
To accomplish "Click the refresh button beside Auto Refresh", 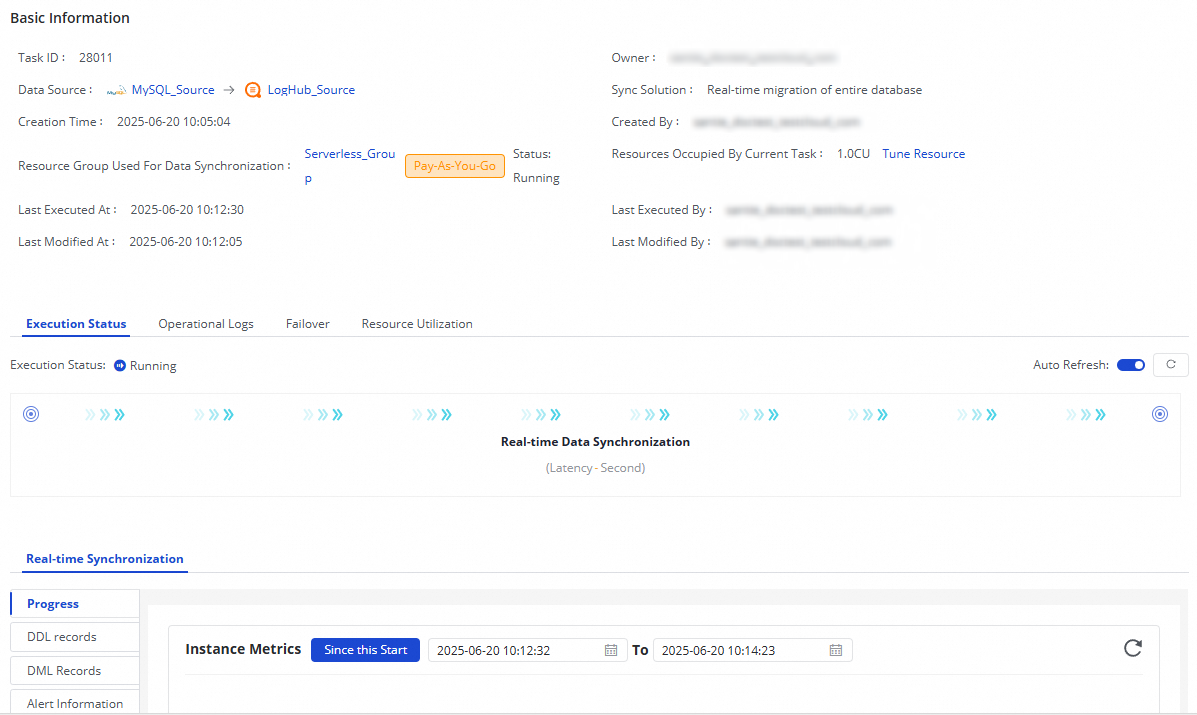I will 1170,365.
